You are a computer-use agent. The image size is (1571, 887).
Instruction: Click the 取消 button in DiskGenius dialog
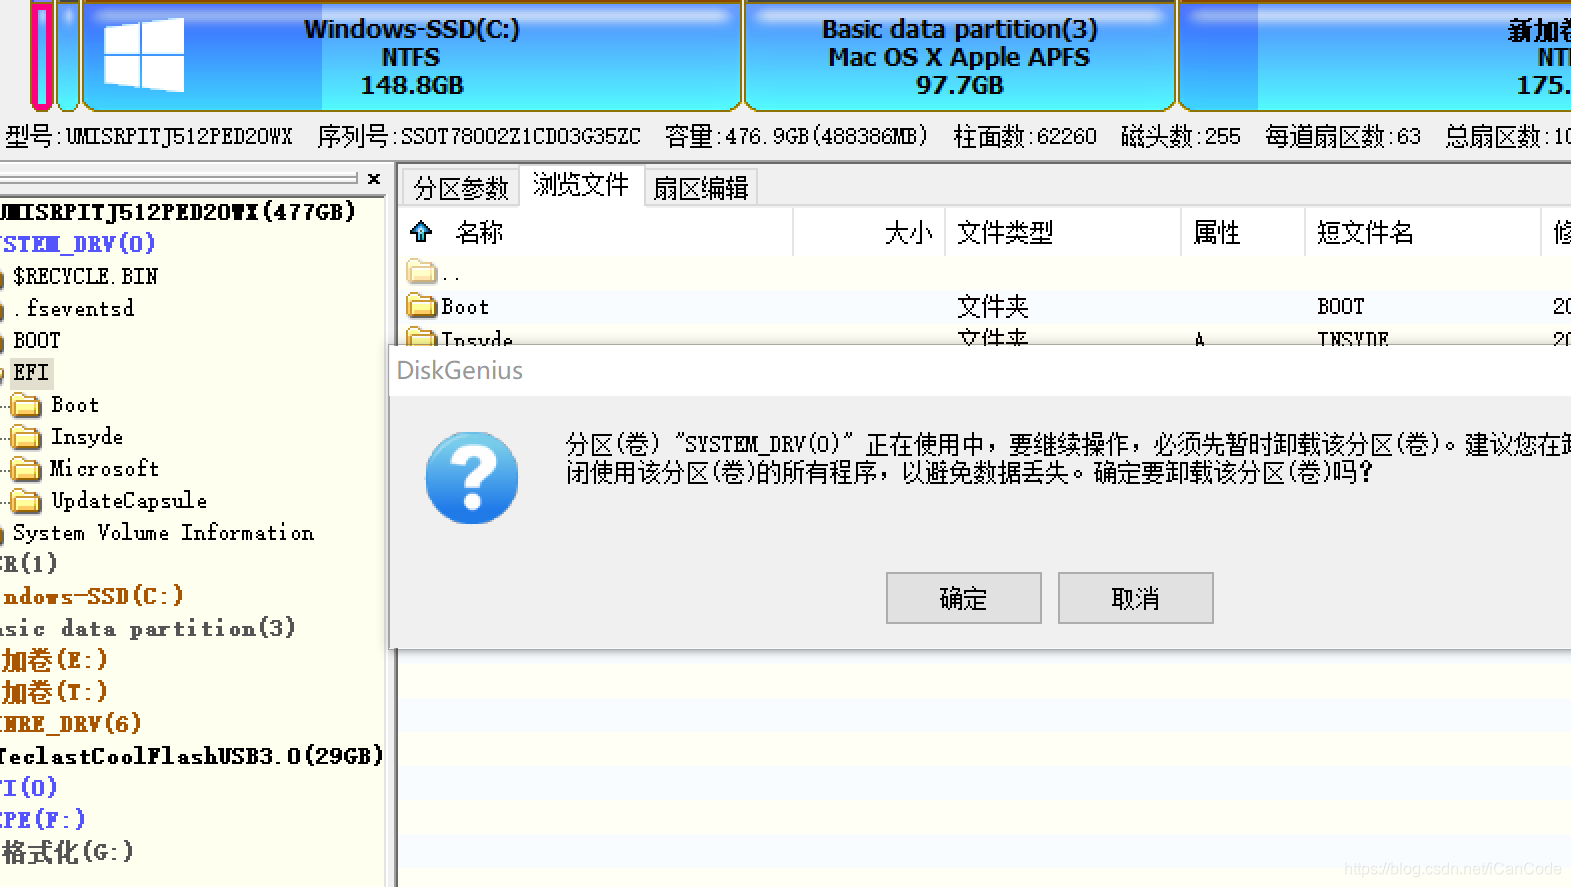1135,598
